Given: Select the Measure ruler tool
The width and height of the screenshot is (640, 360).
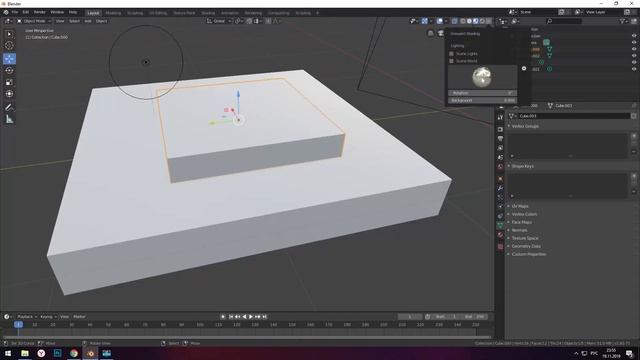Looking at the screenshot, I should point(9,119).
